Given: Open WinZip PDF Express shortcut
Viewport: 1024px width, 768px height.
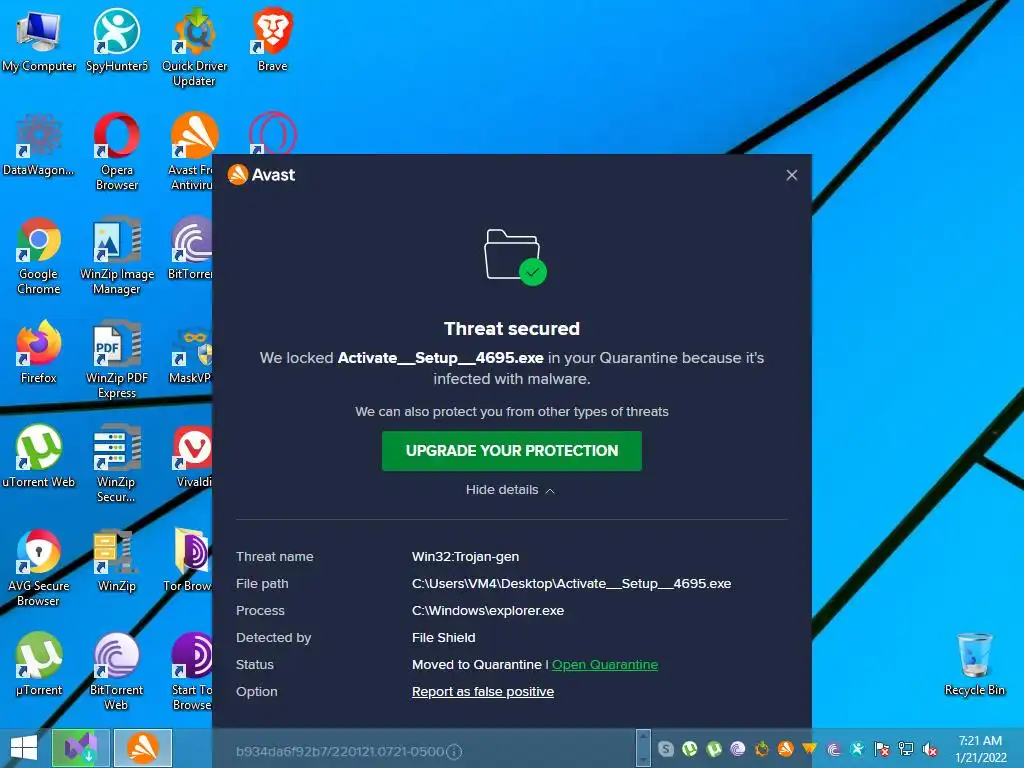Looking at the screenshot, I should point(117,360).
